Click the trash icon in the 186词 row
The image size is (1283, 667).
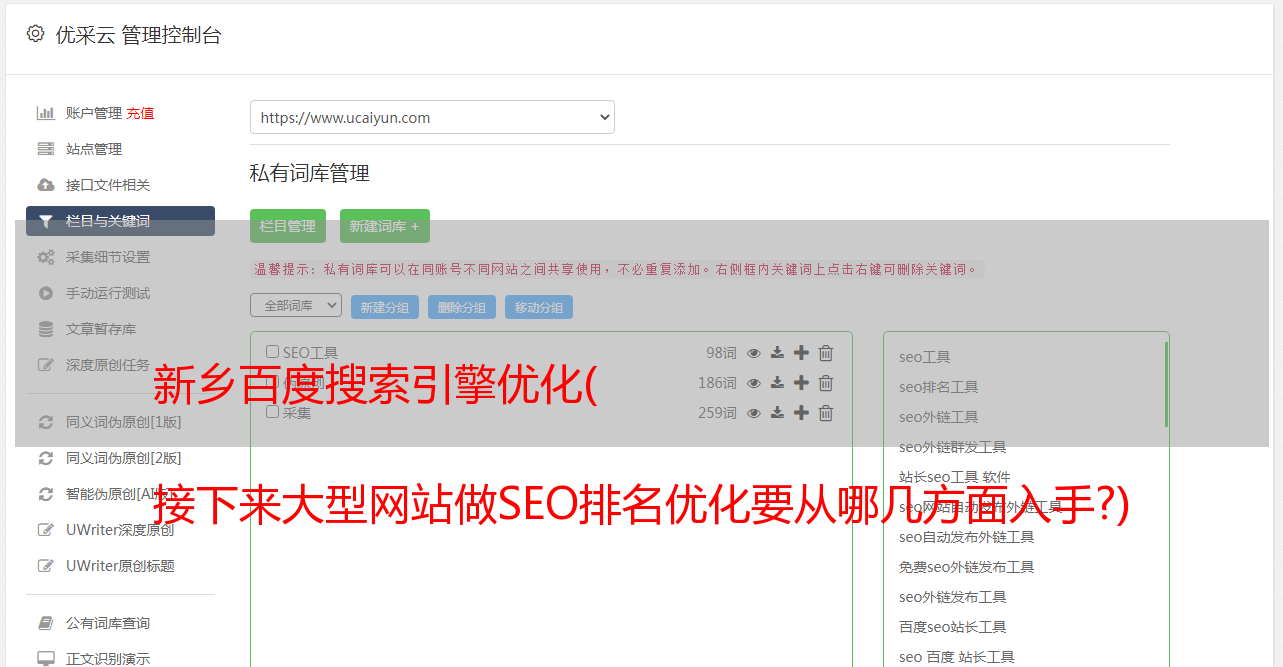click(x=826, y=383)
